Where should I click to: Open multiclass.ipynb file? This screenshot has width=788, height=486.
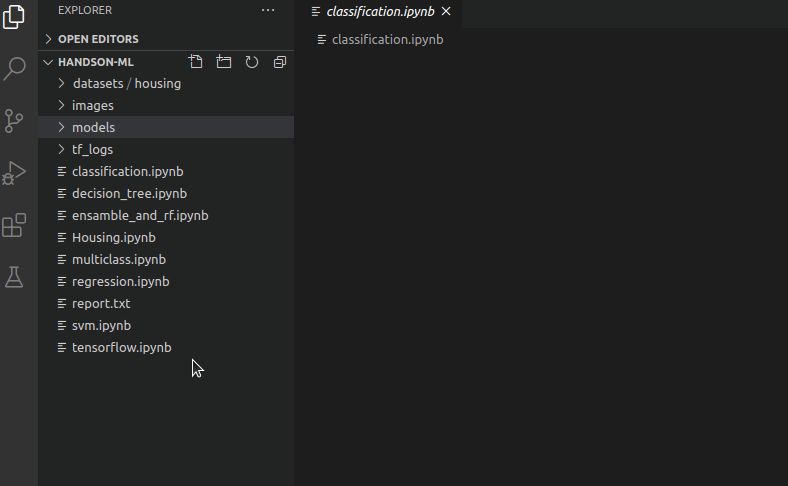coord(166,259)
